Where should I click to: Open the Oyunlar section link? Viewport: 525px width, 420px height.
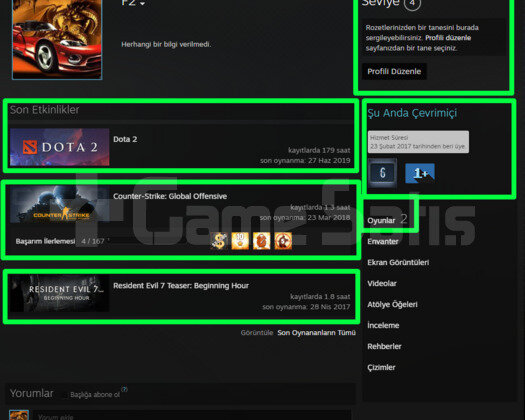[381, 221]
